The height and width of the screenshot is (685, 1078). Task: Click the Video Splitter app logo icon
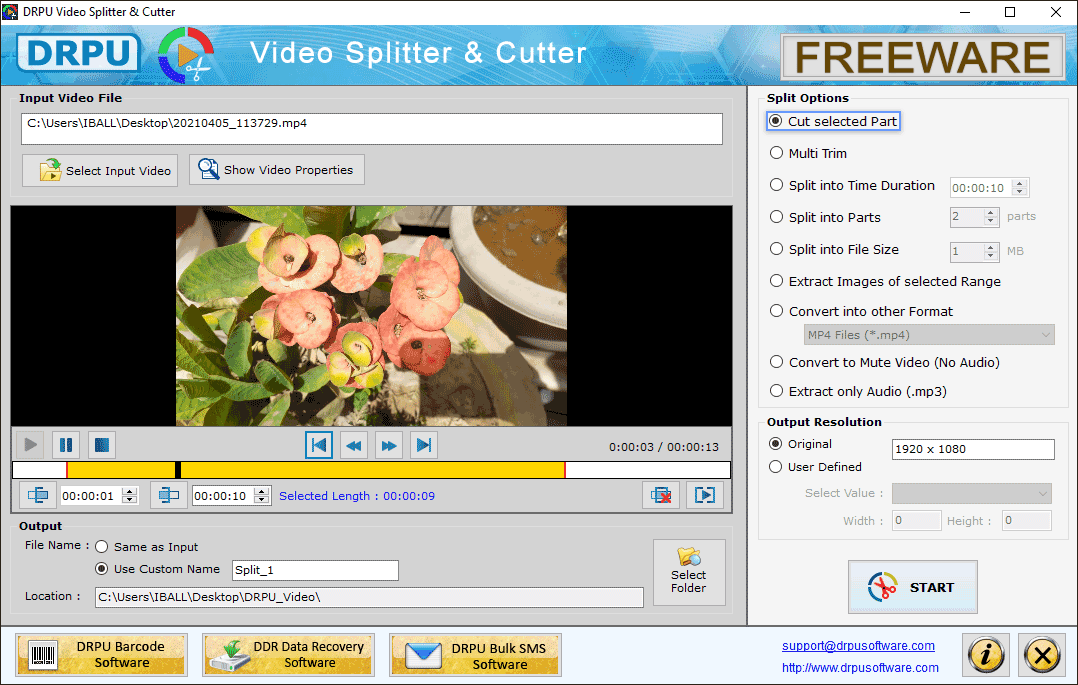pos(186,55)
